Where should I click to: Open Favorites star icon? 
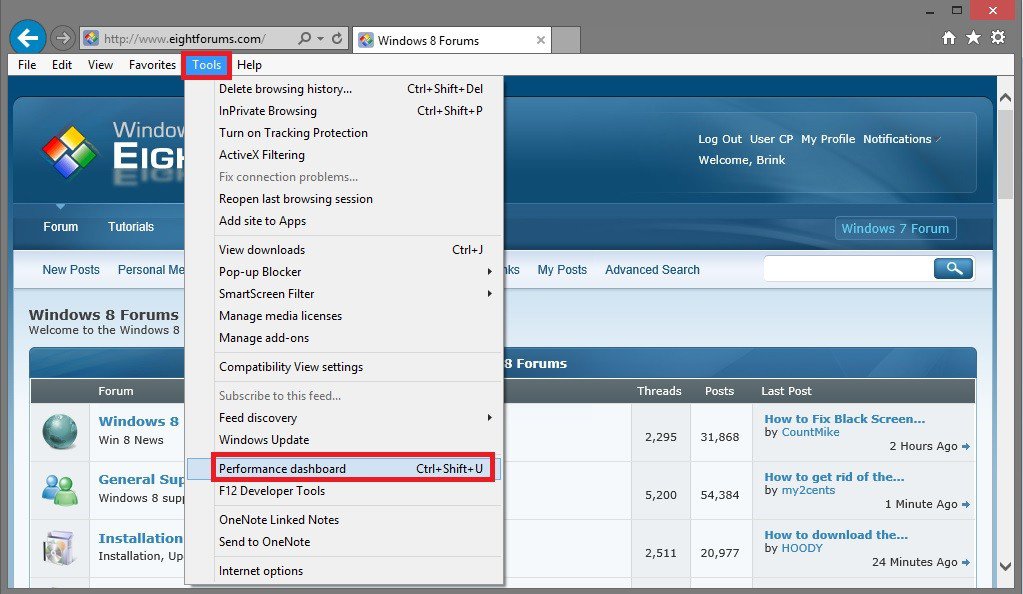click(x=973, y=38)
